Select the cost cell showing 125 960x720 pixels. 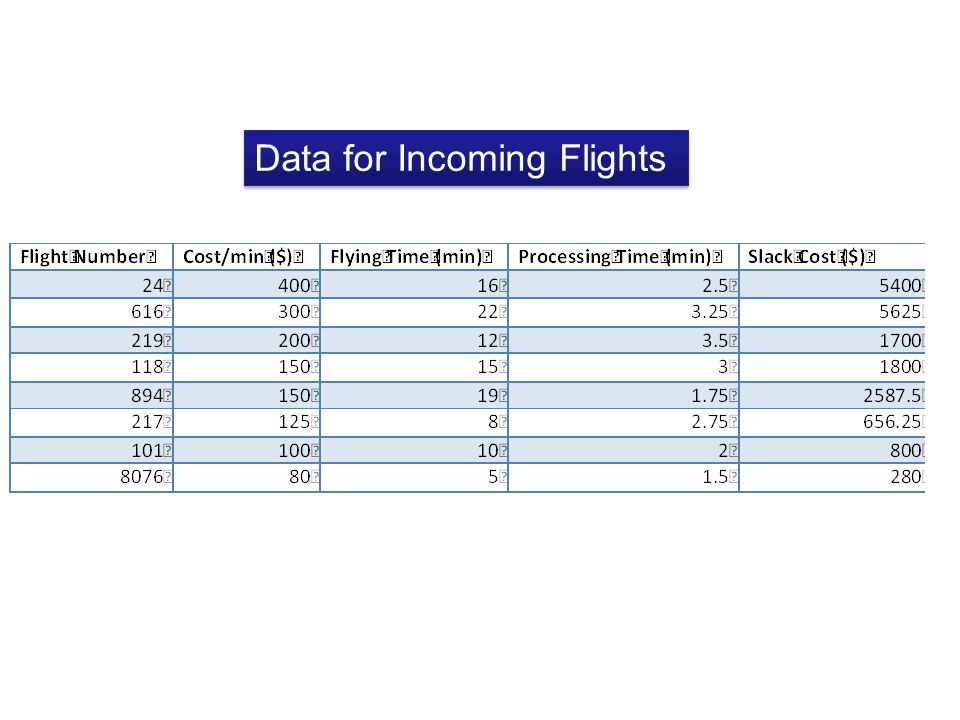point(247,422)
